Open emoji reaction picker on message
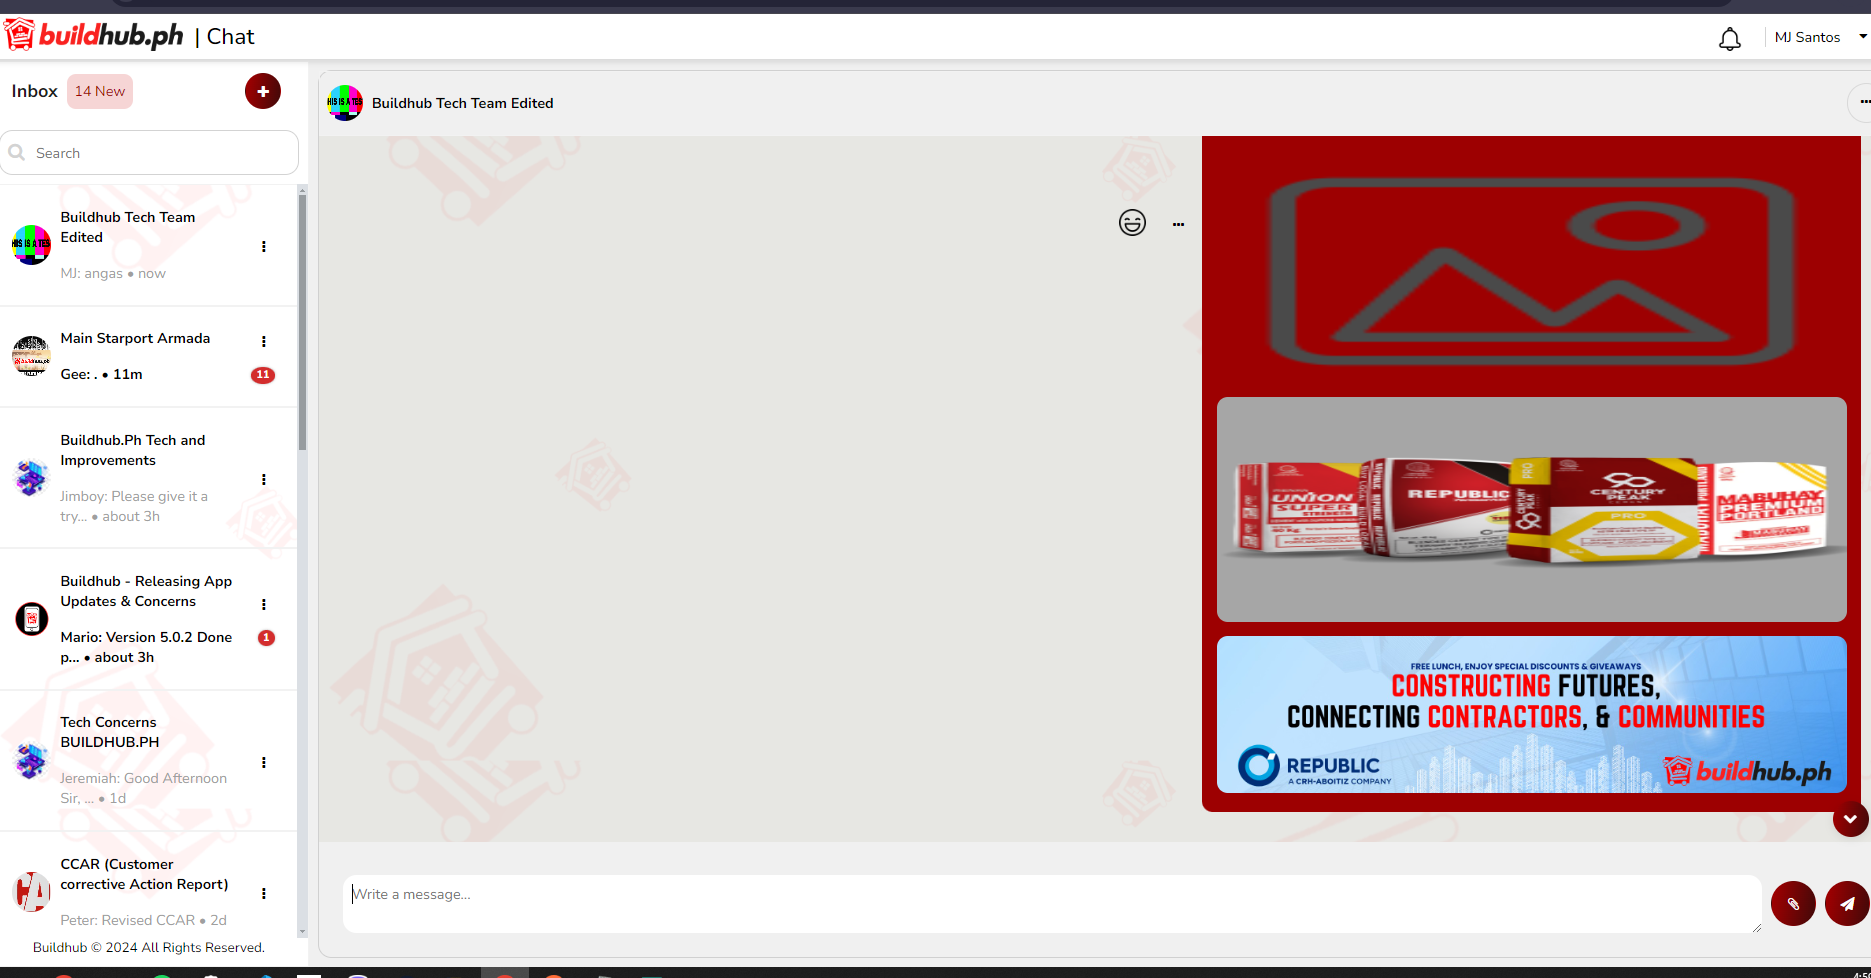 coord(1132,223)
